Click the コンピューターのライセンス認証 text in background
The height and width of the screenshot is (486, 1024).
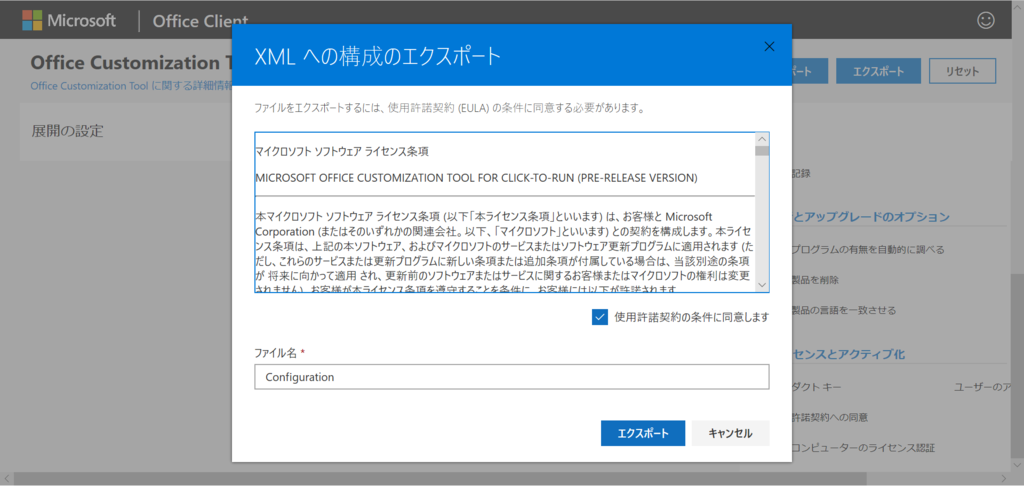[863, 448]
